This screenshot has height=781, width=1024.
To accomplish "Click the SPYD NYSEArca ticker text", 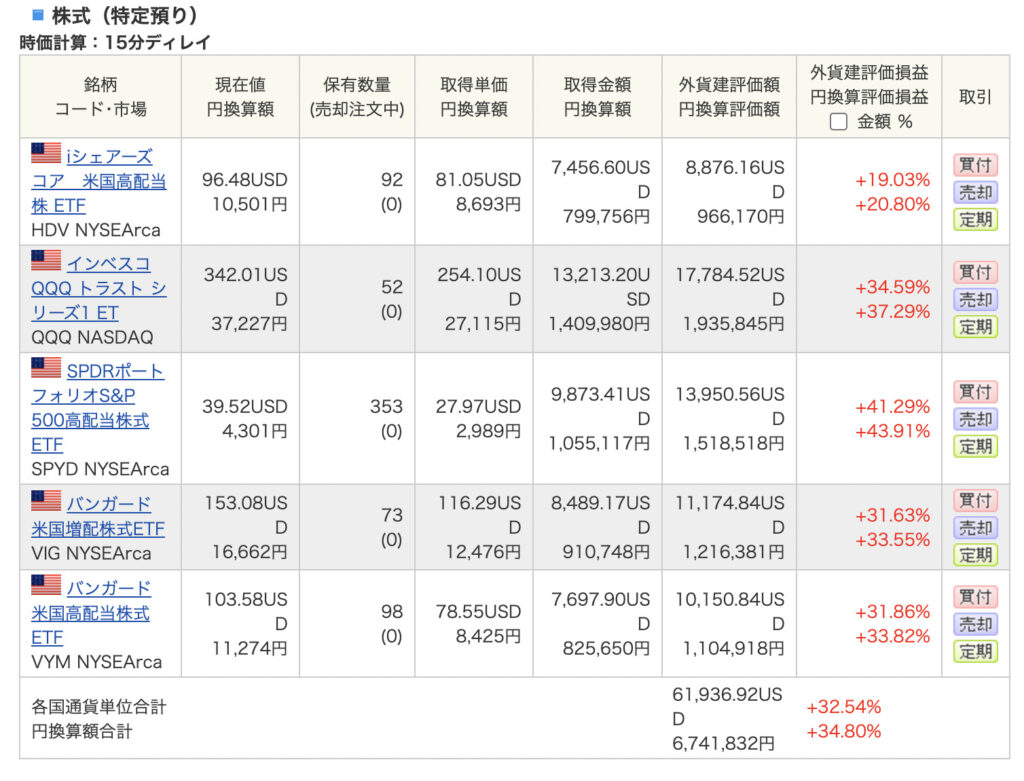I will (x=100, y=470).
